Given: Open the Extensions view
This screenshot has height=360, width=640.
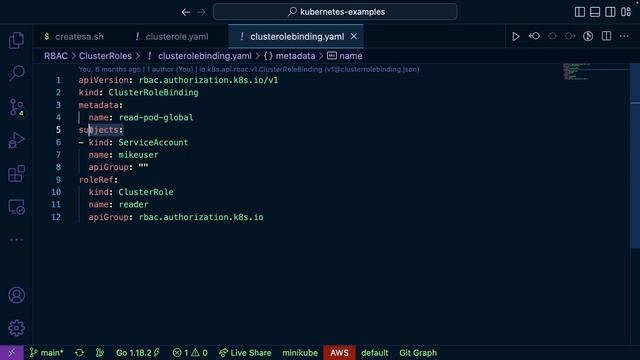Looking at the screenshot, I should (x=16, y=174).
